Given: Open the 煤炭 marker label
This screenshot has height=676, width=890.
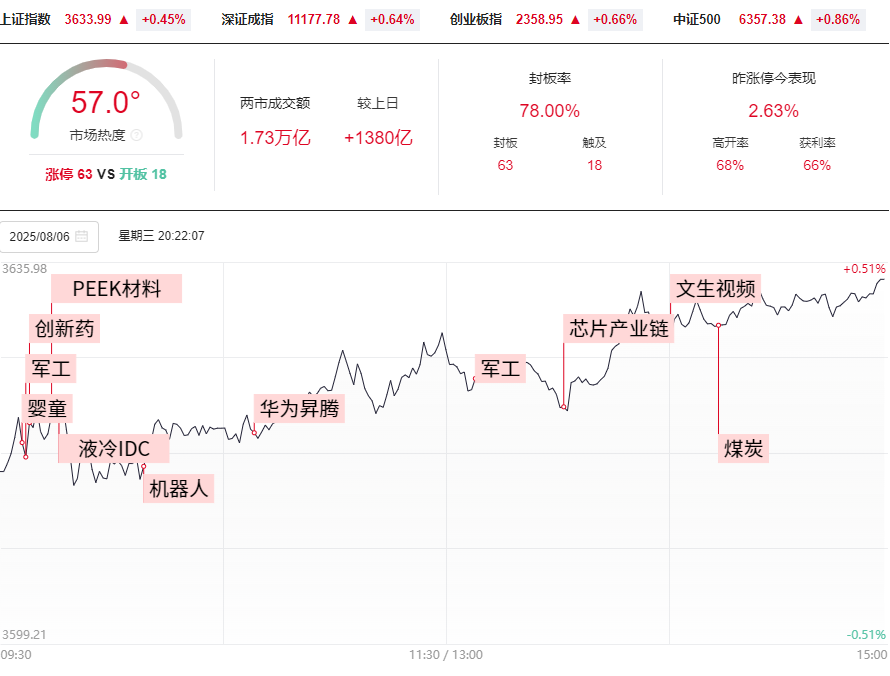Looking at the screenshot, I should coord(743,449).
